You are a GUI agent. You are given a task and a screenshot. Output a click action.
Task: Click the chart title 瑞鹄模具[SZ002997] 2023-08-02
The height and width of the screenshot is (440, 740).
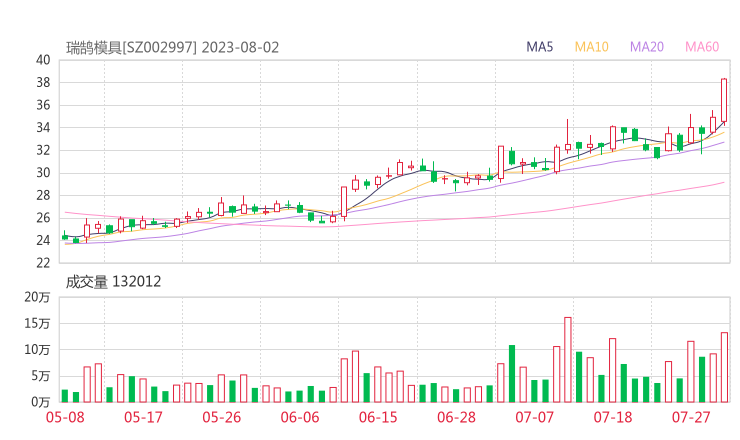[172, 48]
